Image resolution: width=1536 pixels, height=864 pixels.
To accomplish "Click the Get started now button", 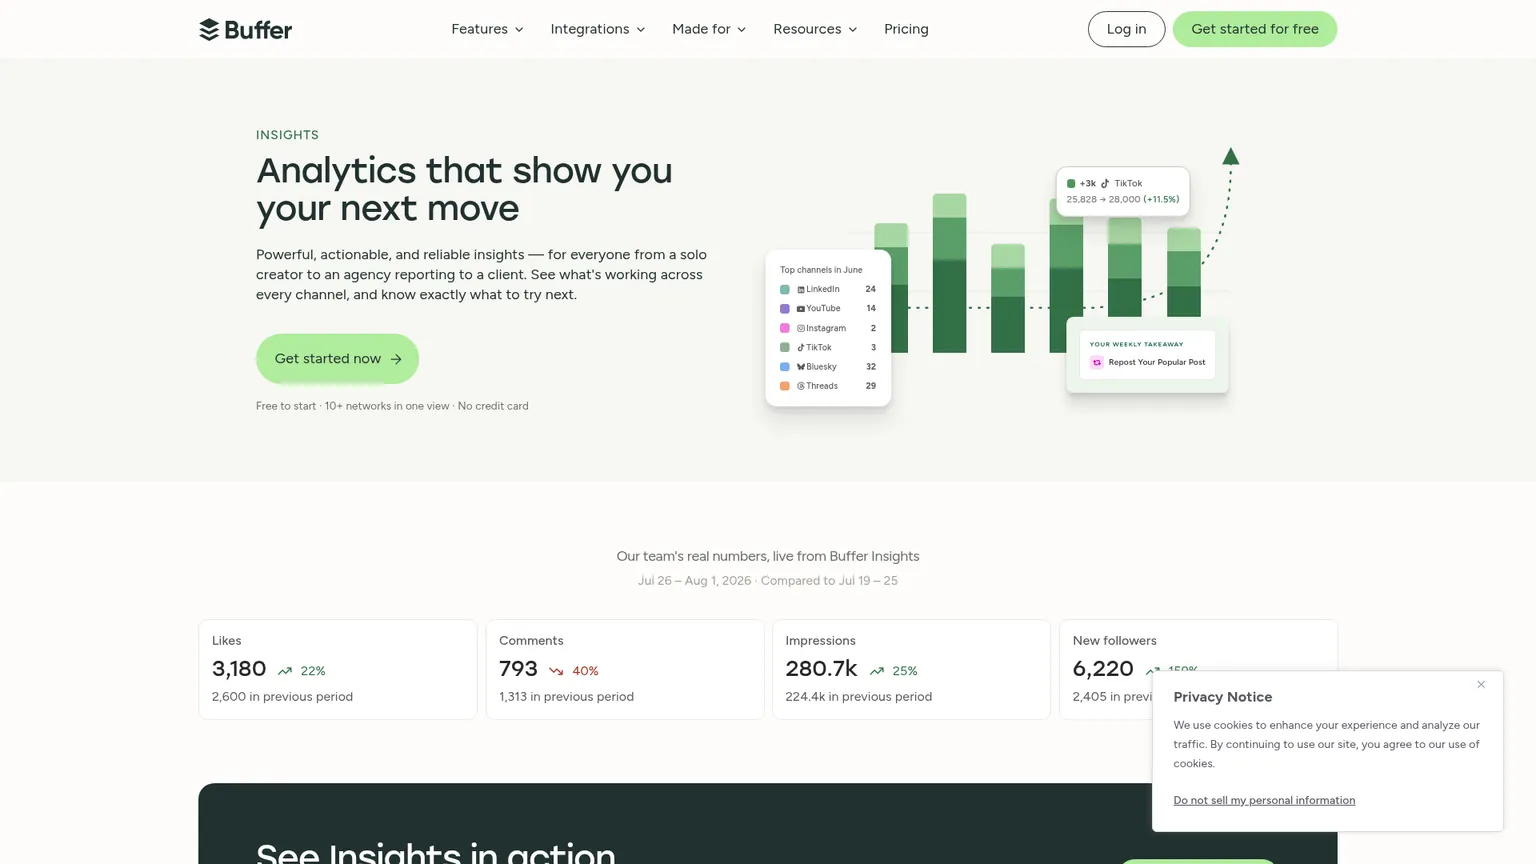I will (x=337, y=359).
